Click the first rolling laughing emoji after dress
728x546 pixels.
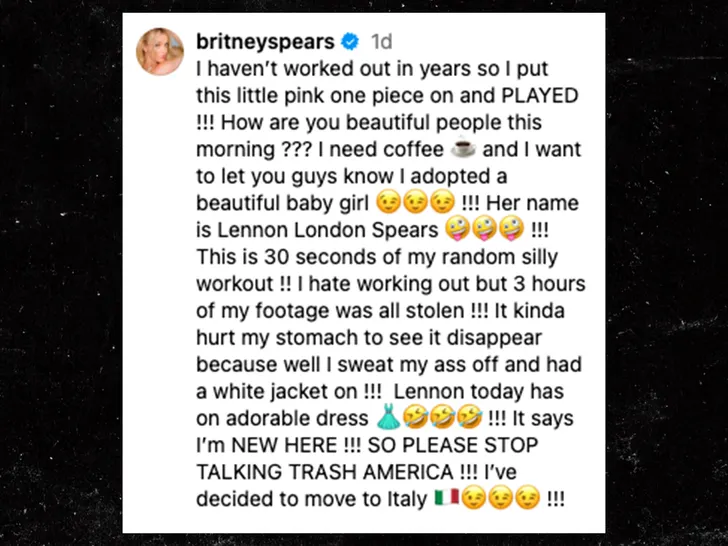(415, 417)
